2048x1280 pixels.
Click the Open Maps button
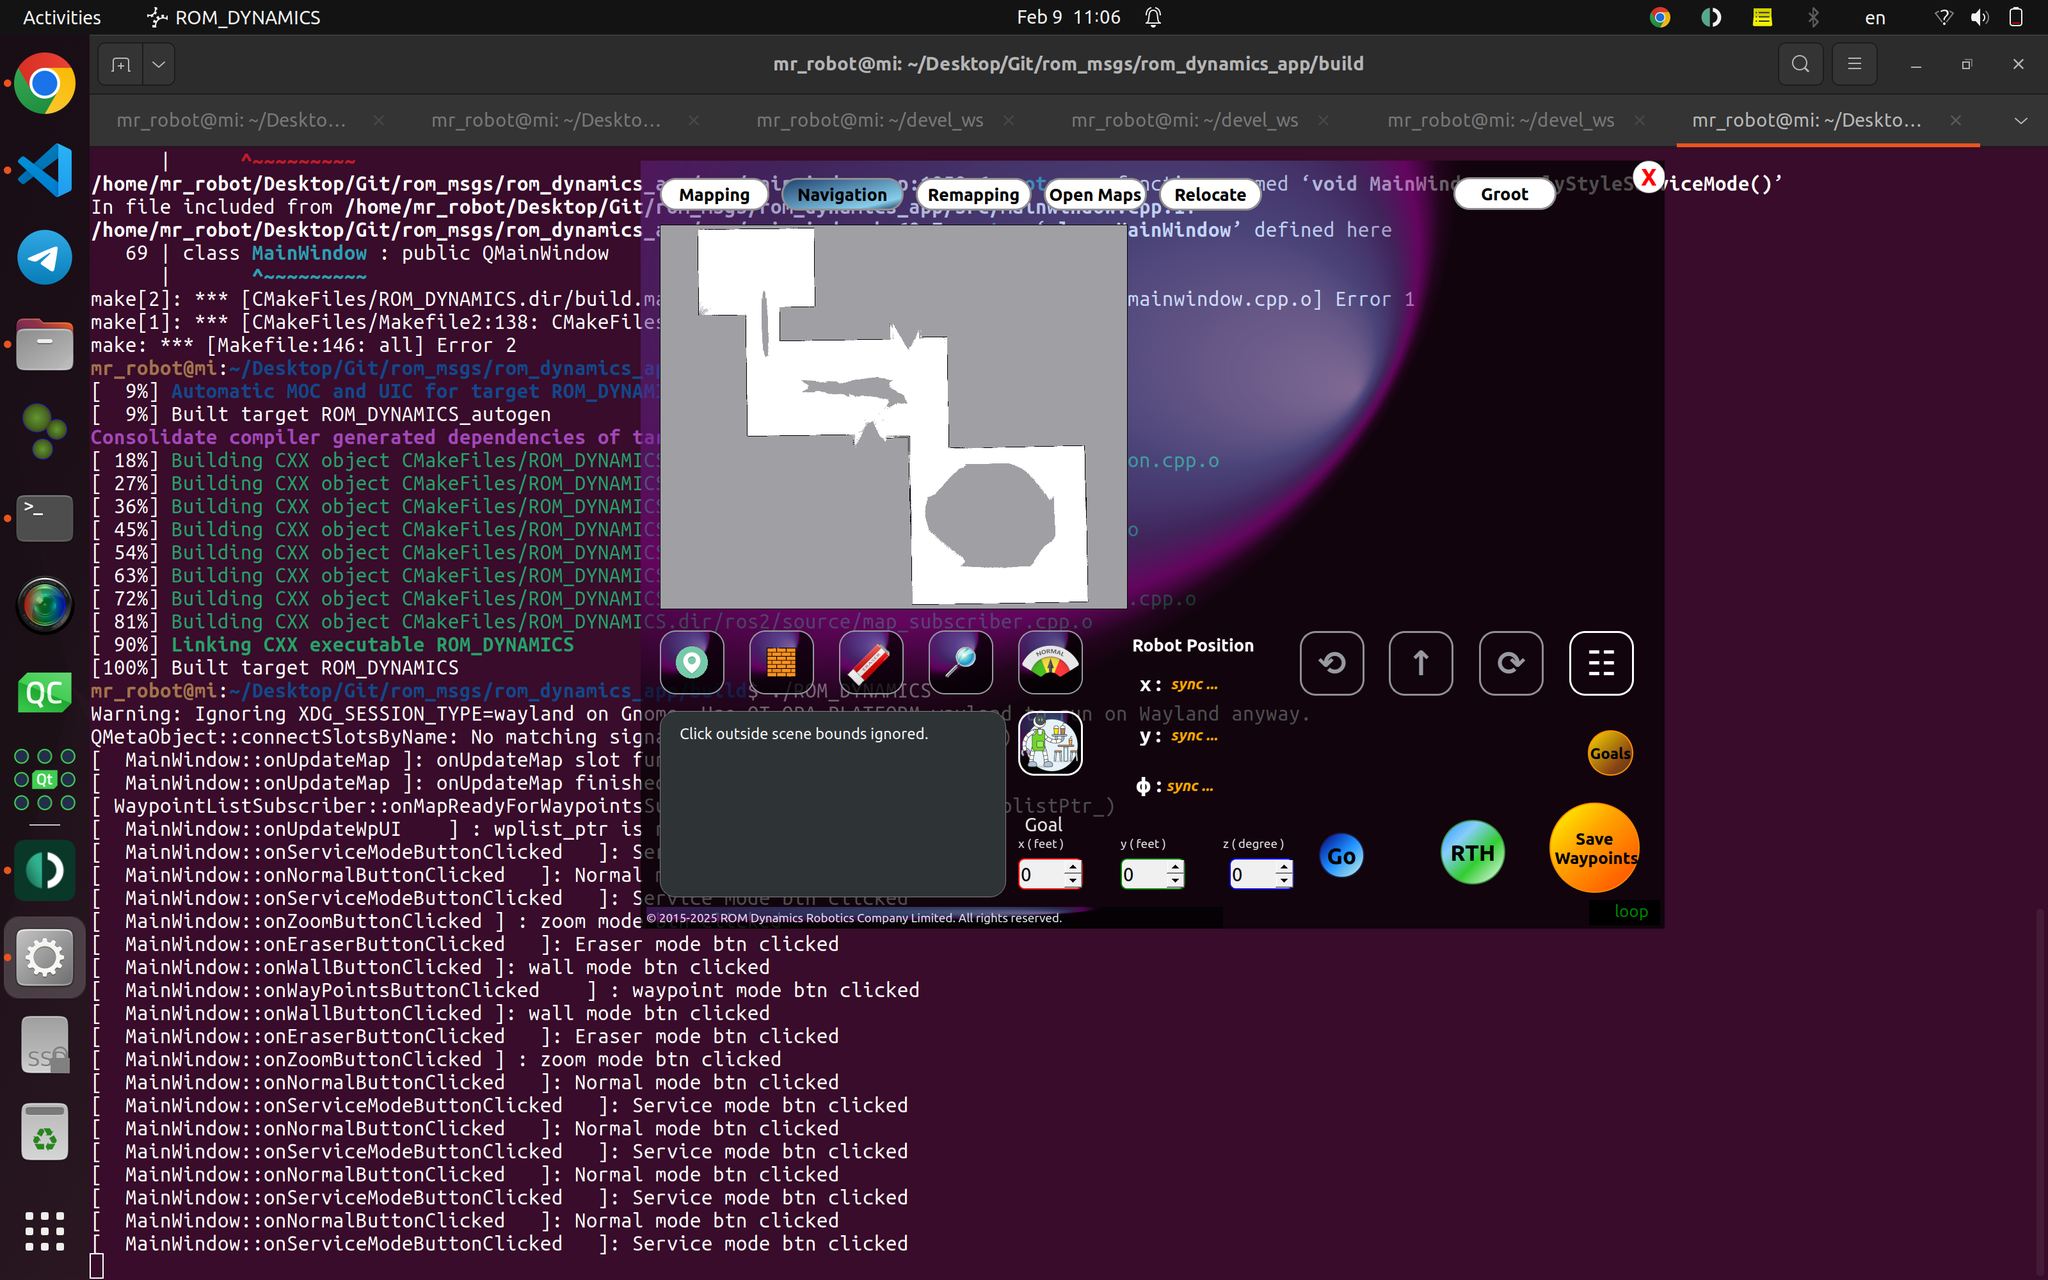click(x=1094, y=194)
